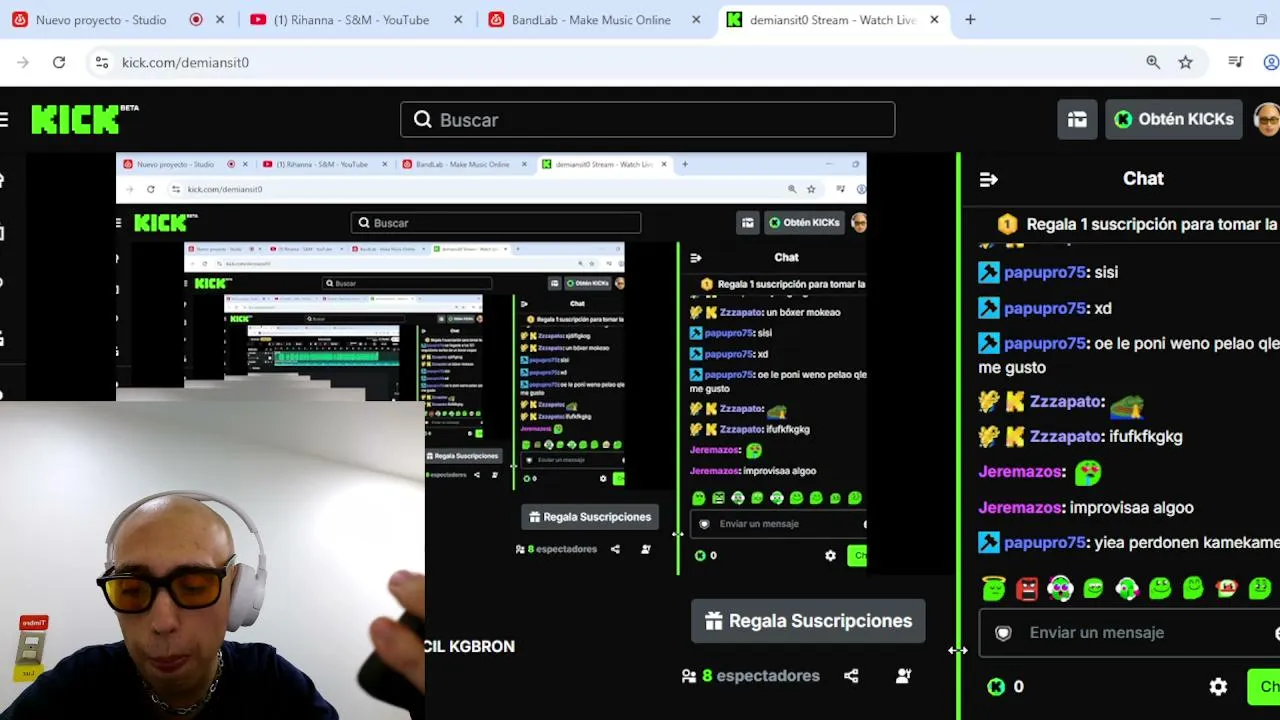Open the Kick hamburger sidebar menu
Image resolution: width=1280 pixels, height=720 pixels.
click(x=4, y=120)
